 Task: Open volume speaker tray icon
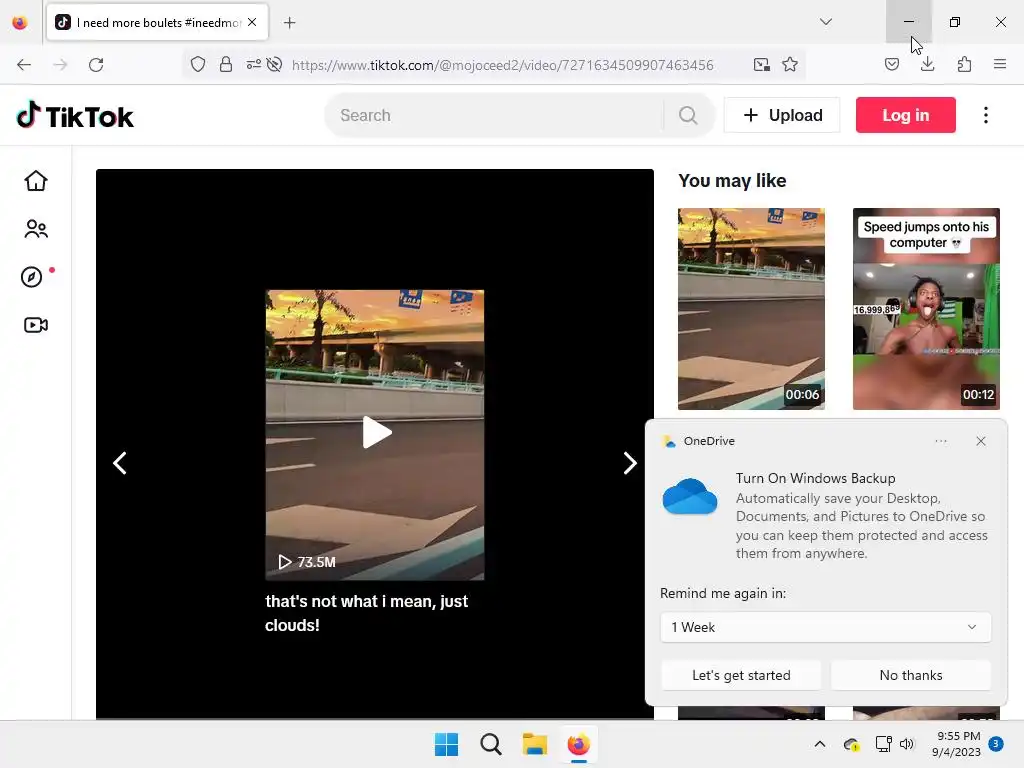click(906, 744)
